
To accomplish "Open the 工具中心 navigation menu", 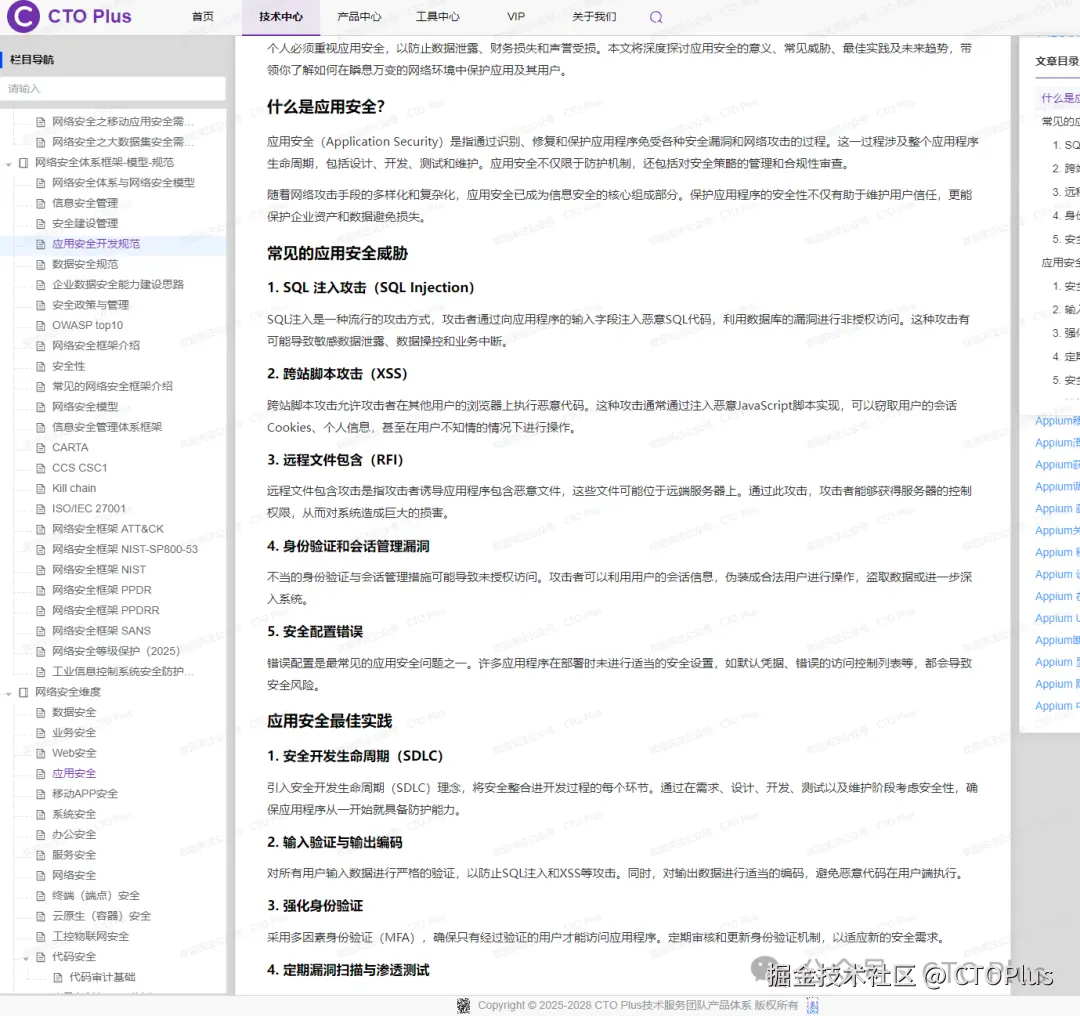I will pos(439,16).
